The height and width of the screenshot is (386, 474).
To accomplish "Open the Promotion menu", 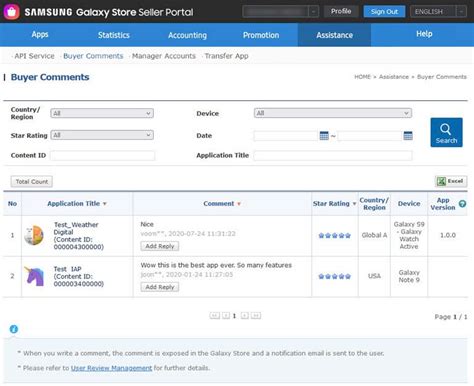I will (261, 35).
